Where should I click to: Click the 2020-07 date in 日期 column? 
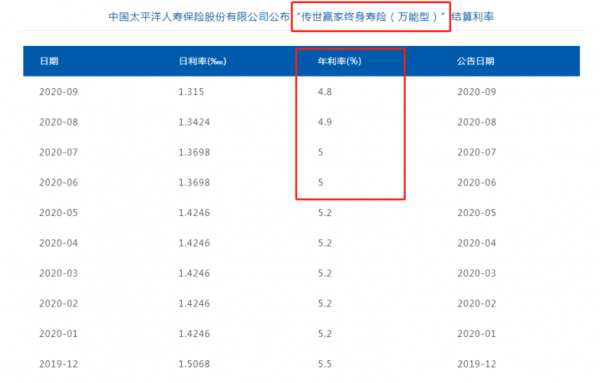59,152
